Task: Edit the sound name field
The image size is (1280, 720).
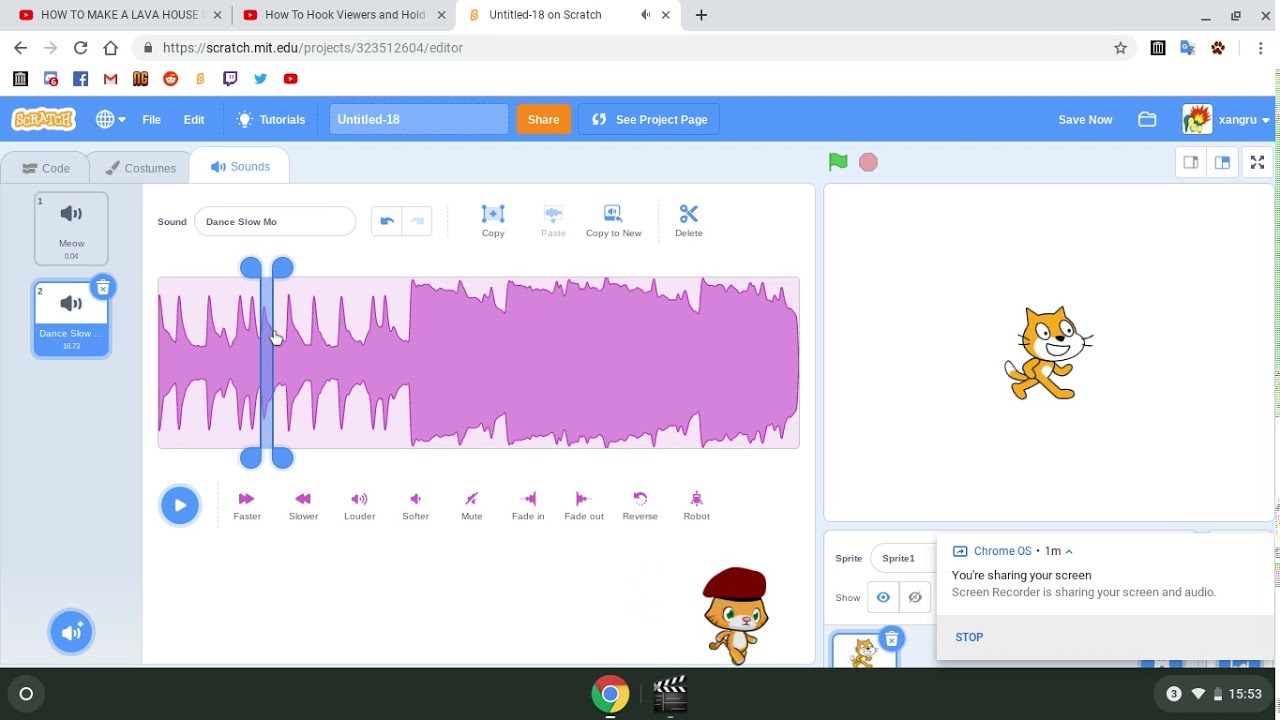Action: [275, 221]
